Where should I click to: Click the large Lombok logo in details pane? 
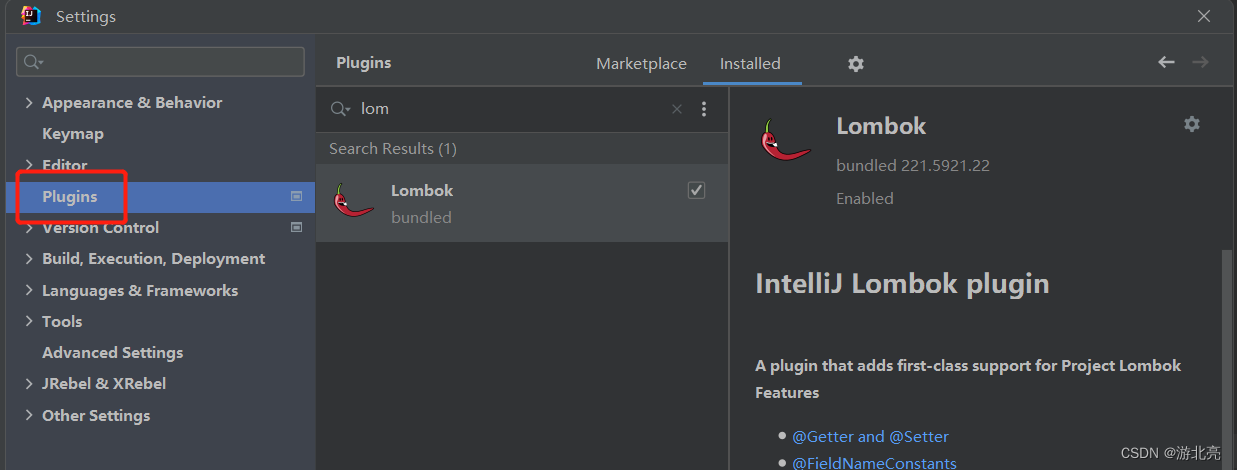[x=784, y=140]
